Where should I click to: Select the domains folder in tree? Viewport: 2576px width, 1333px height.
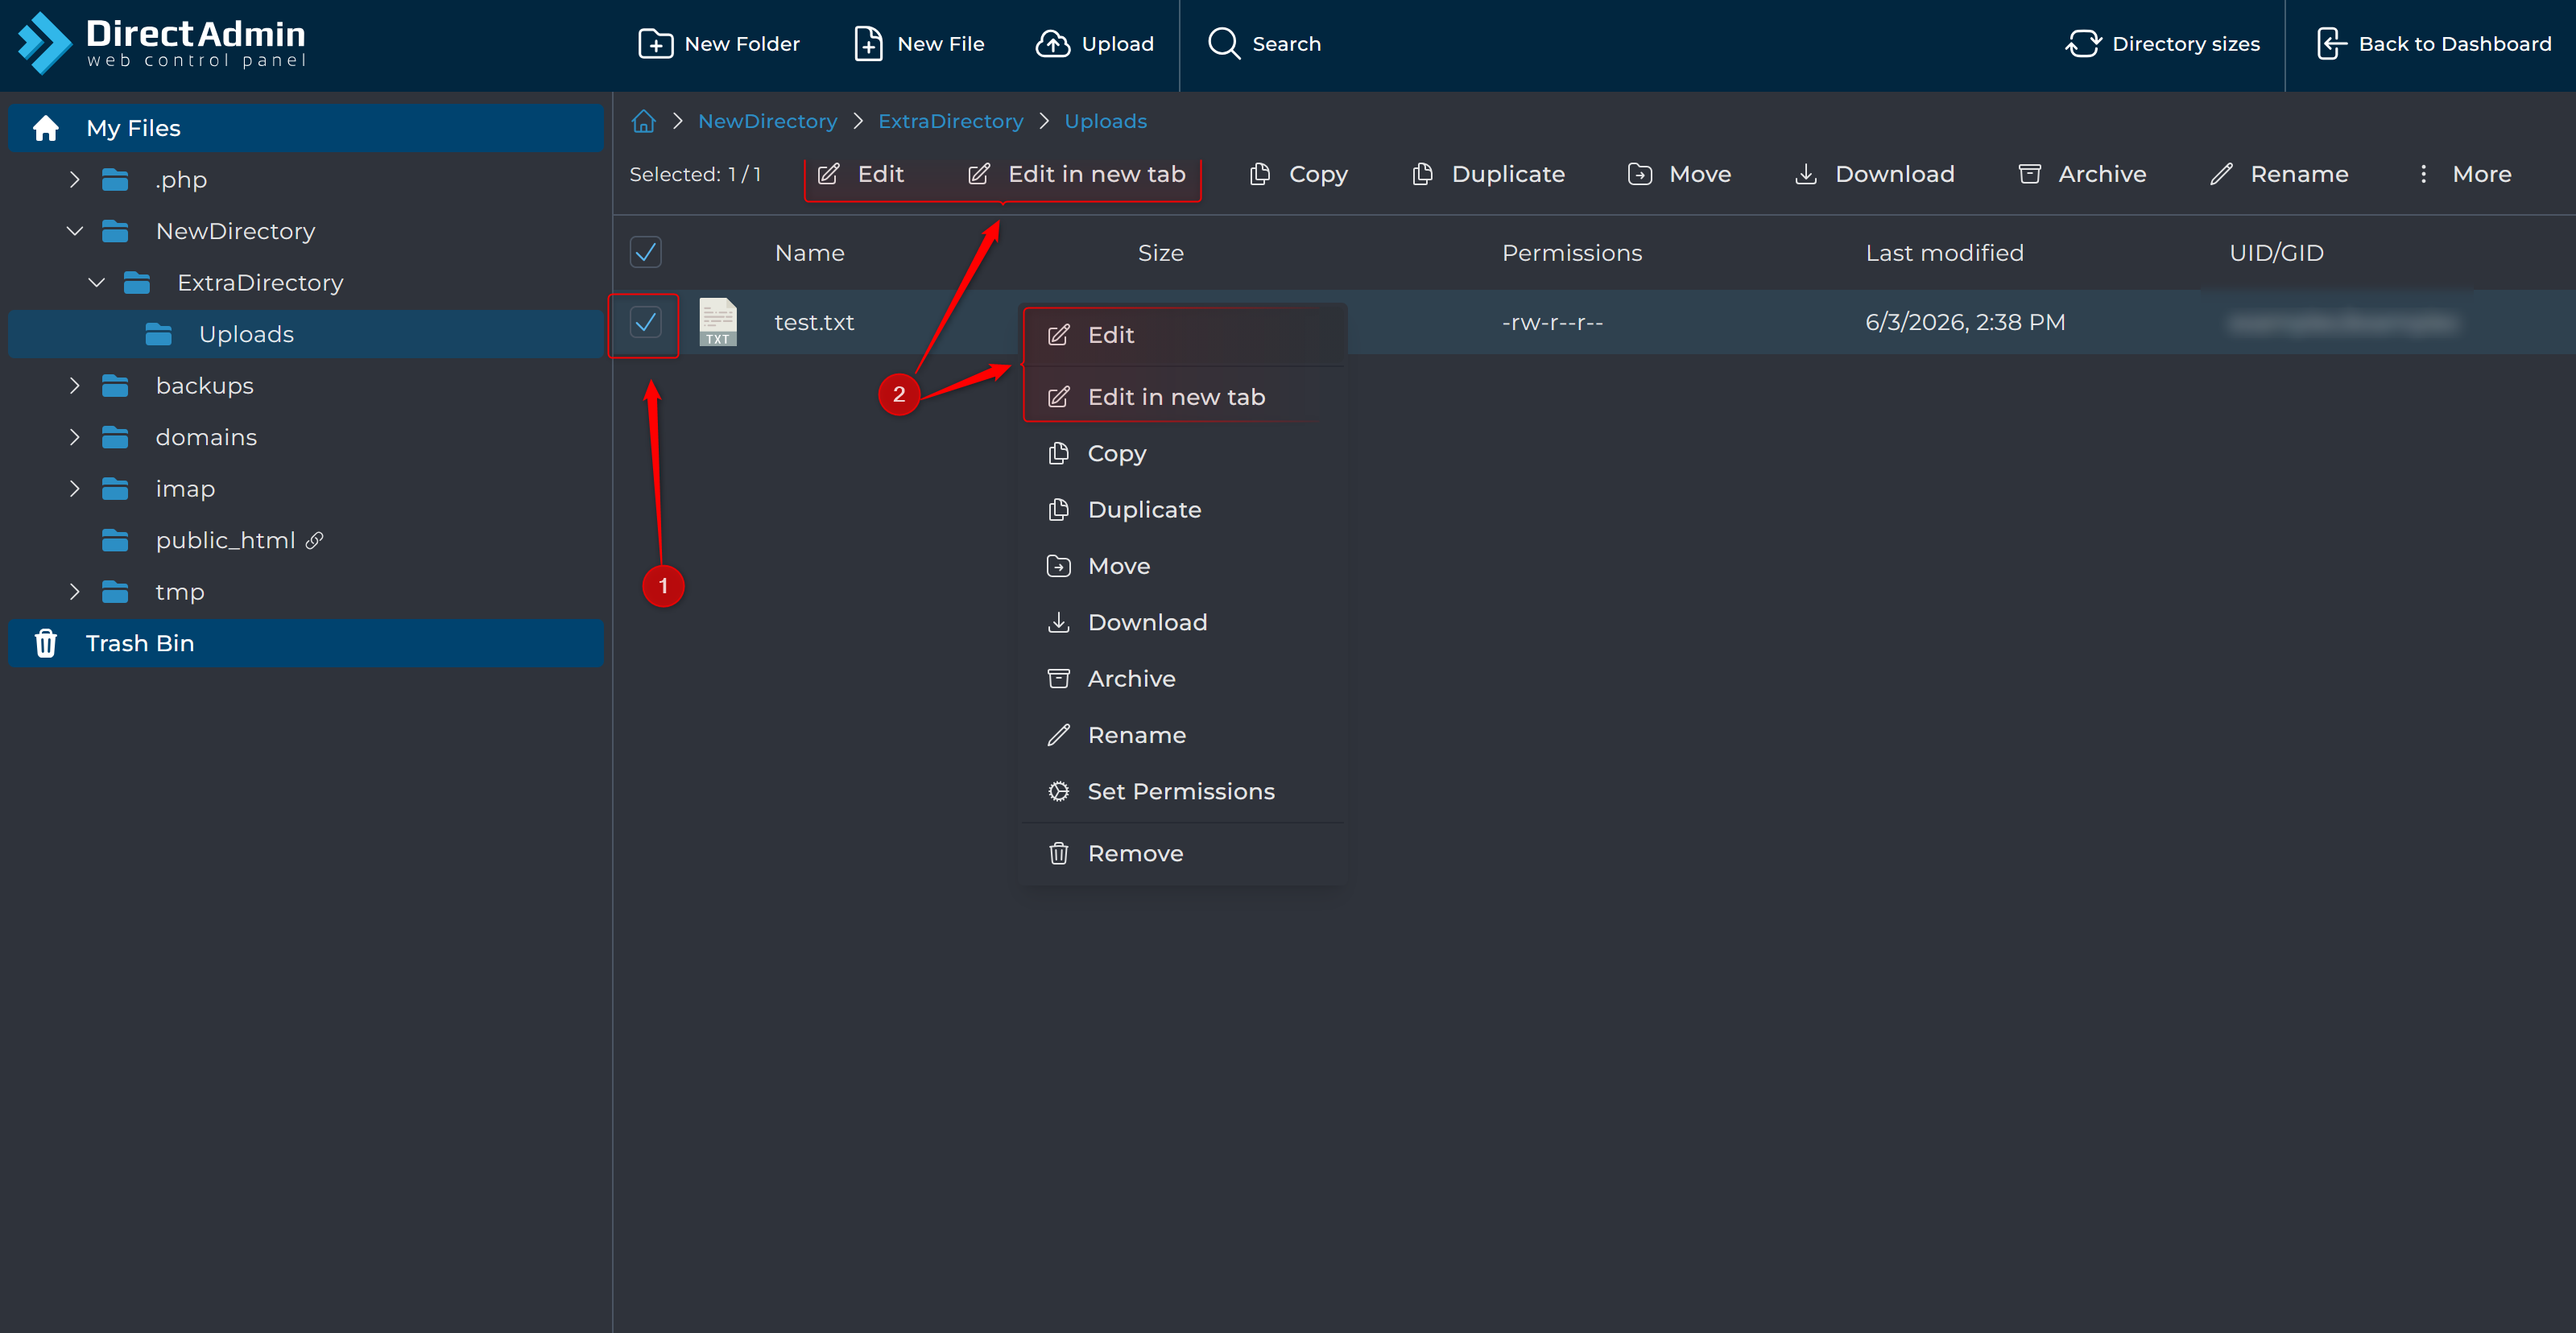pyautogui.click(x=206, y=437)
